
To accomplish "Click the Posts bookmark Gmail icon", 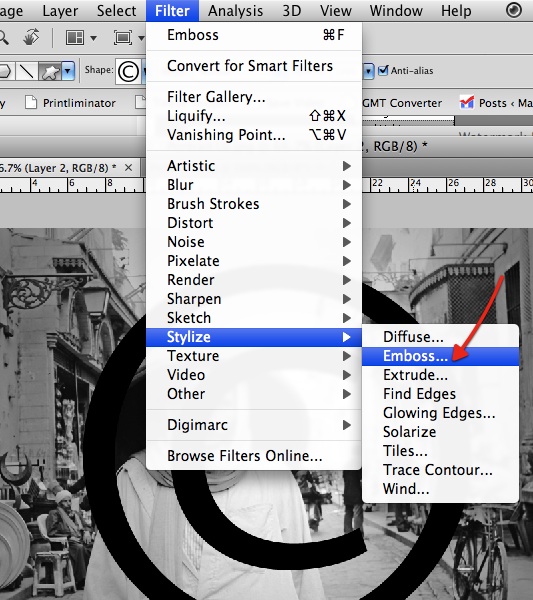I will click(466, 103).
